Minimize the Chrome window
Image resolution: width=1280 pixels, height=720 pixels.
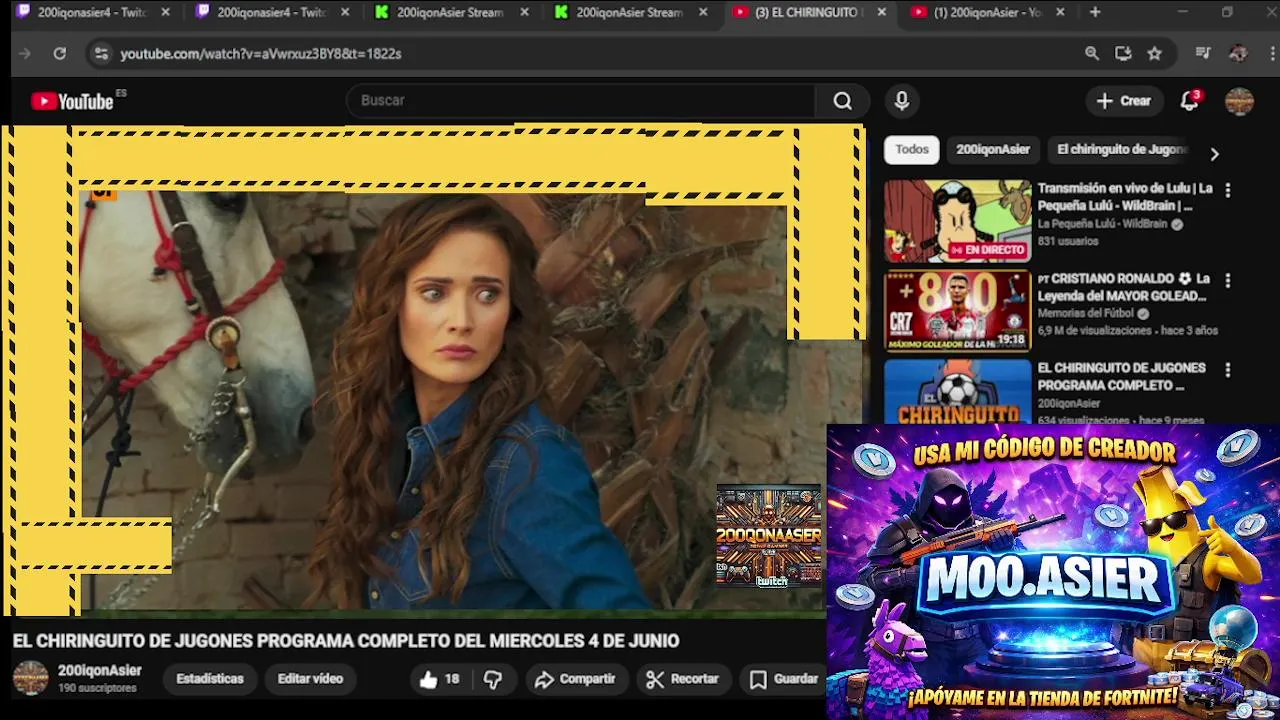pyautogui.click(x=1182, y=12)
